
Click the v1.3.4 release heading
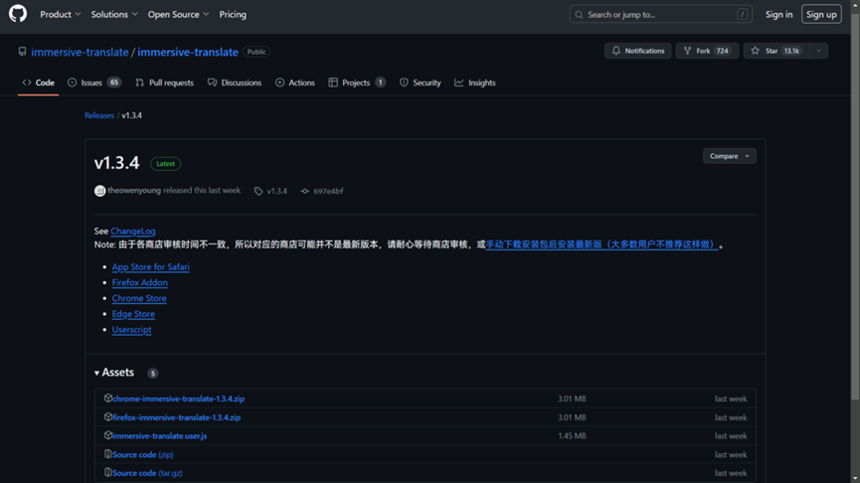pyautogui.click(x=117, y=163)
